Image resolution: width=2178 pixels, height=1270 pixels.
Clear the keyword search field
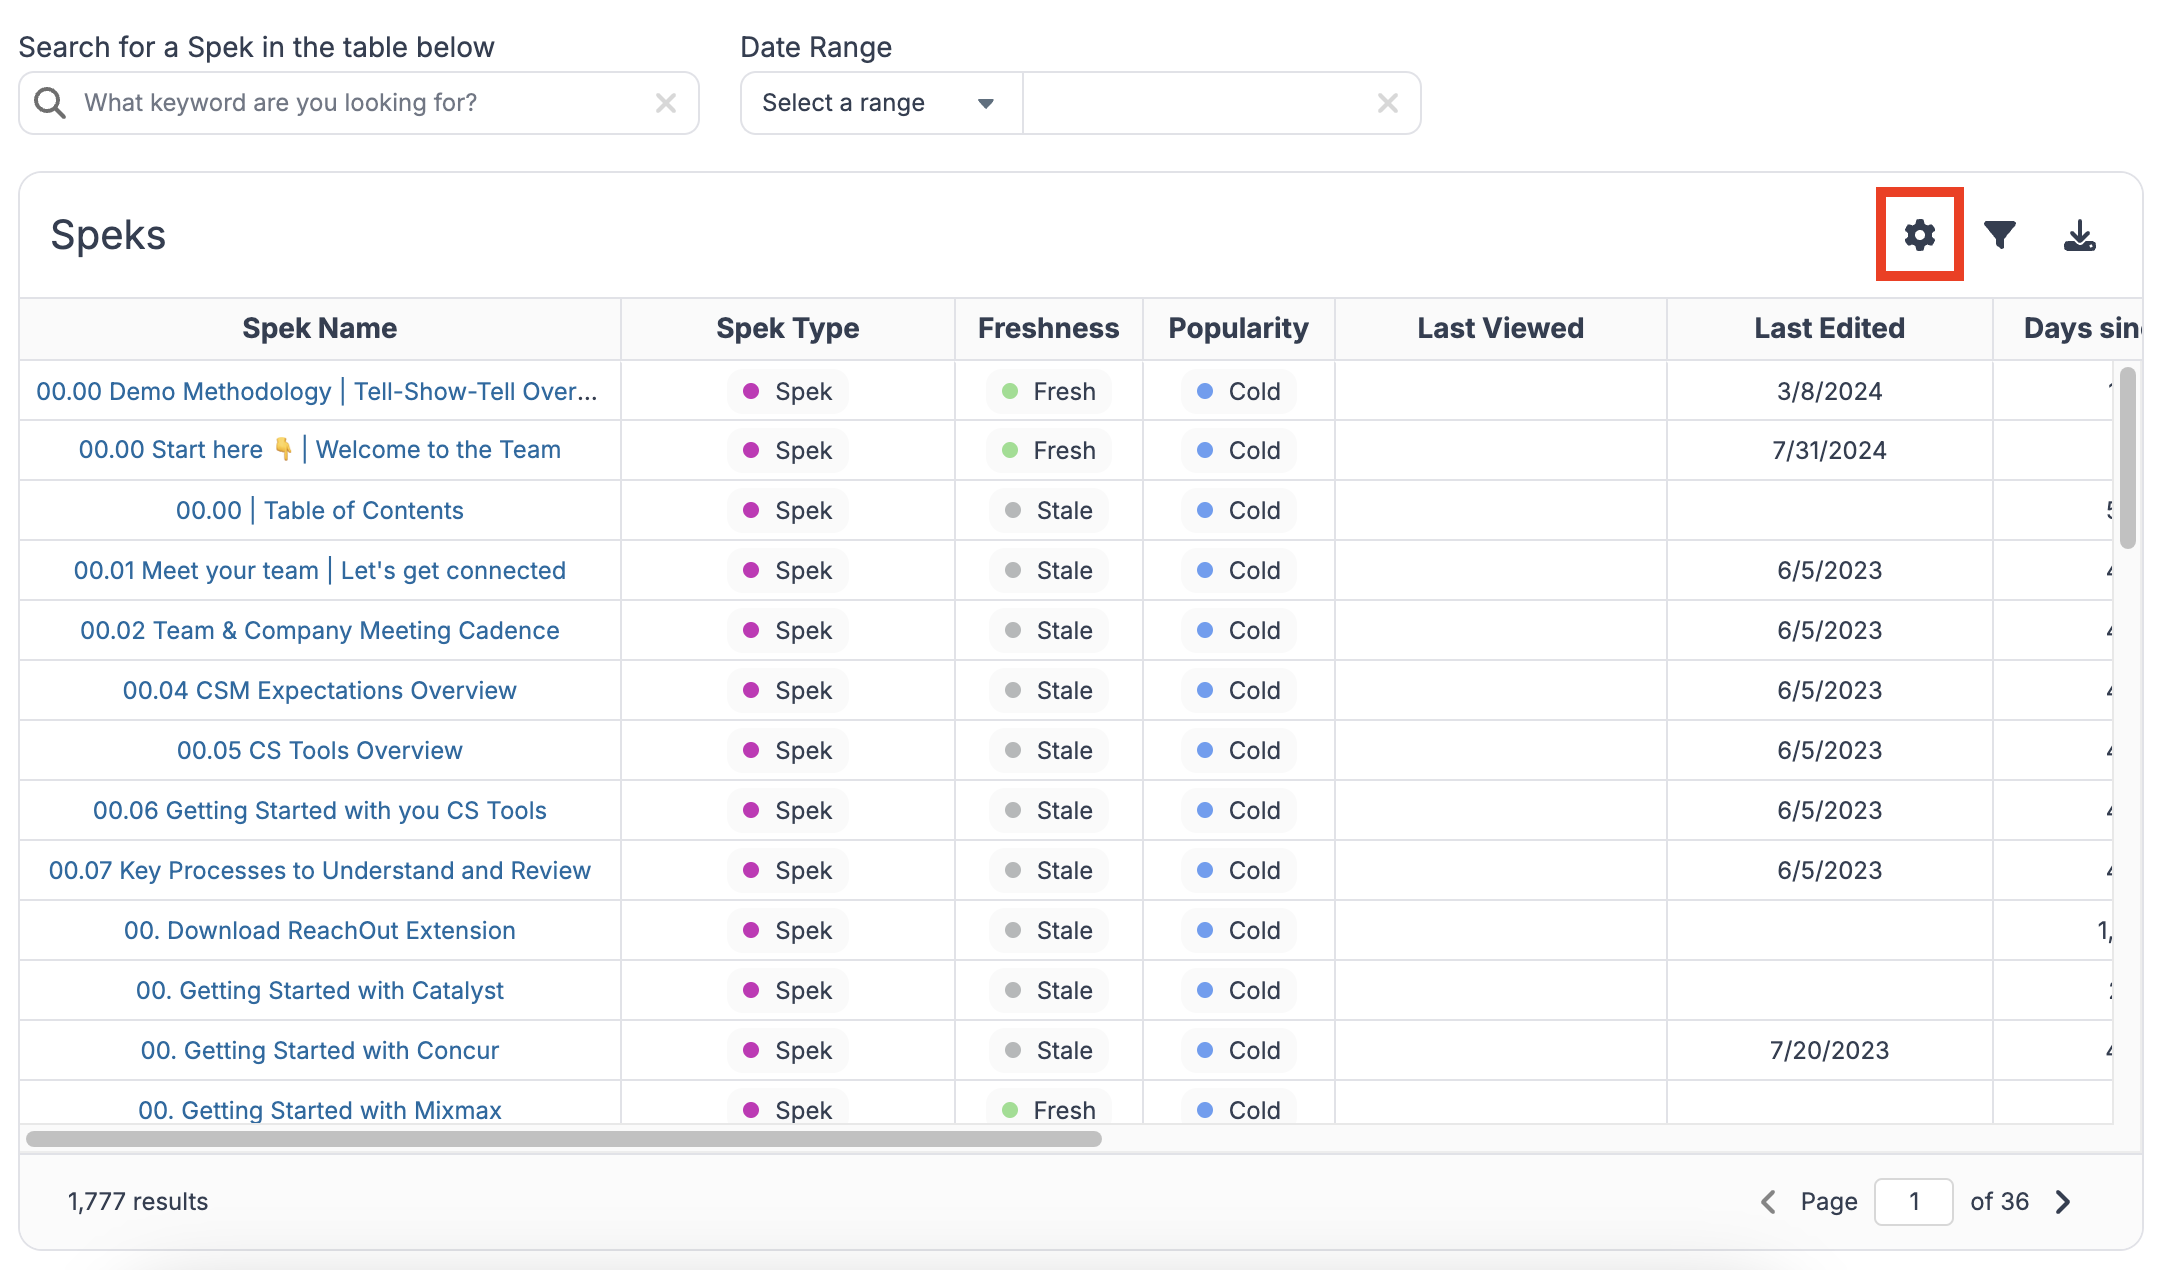click(666, 103)
